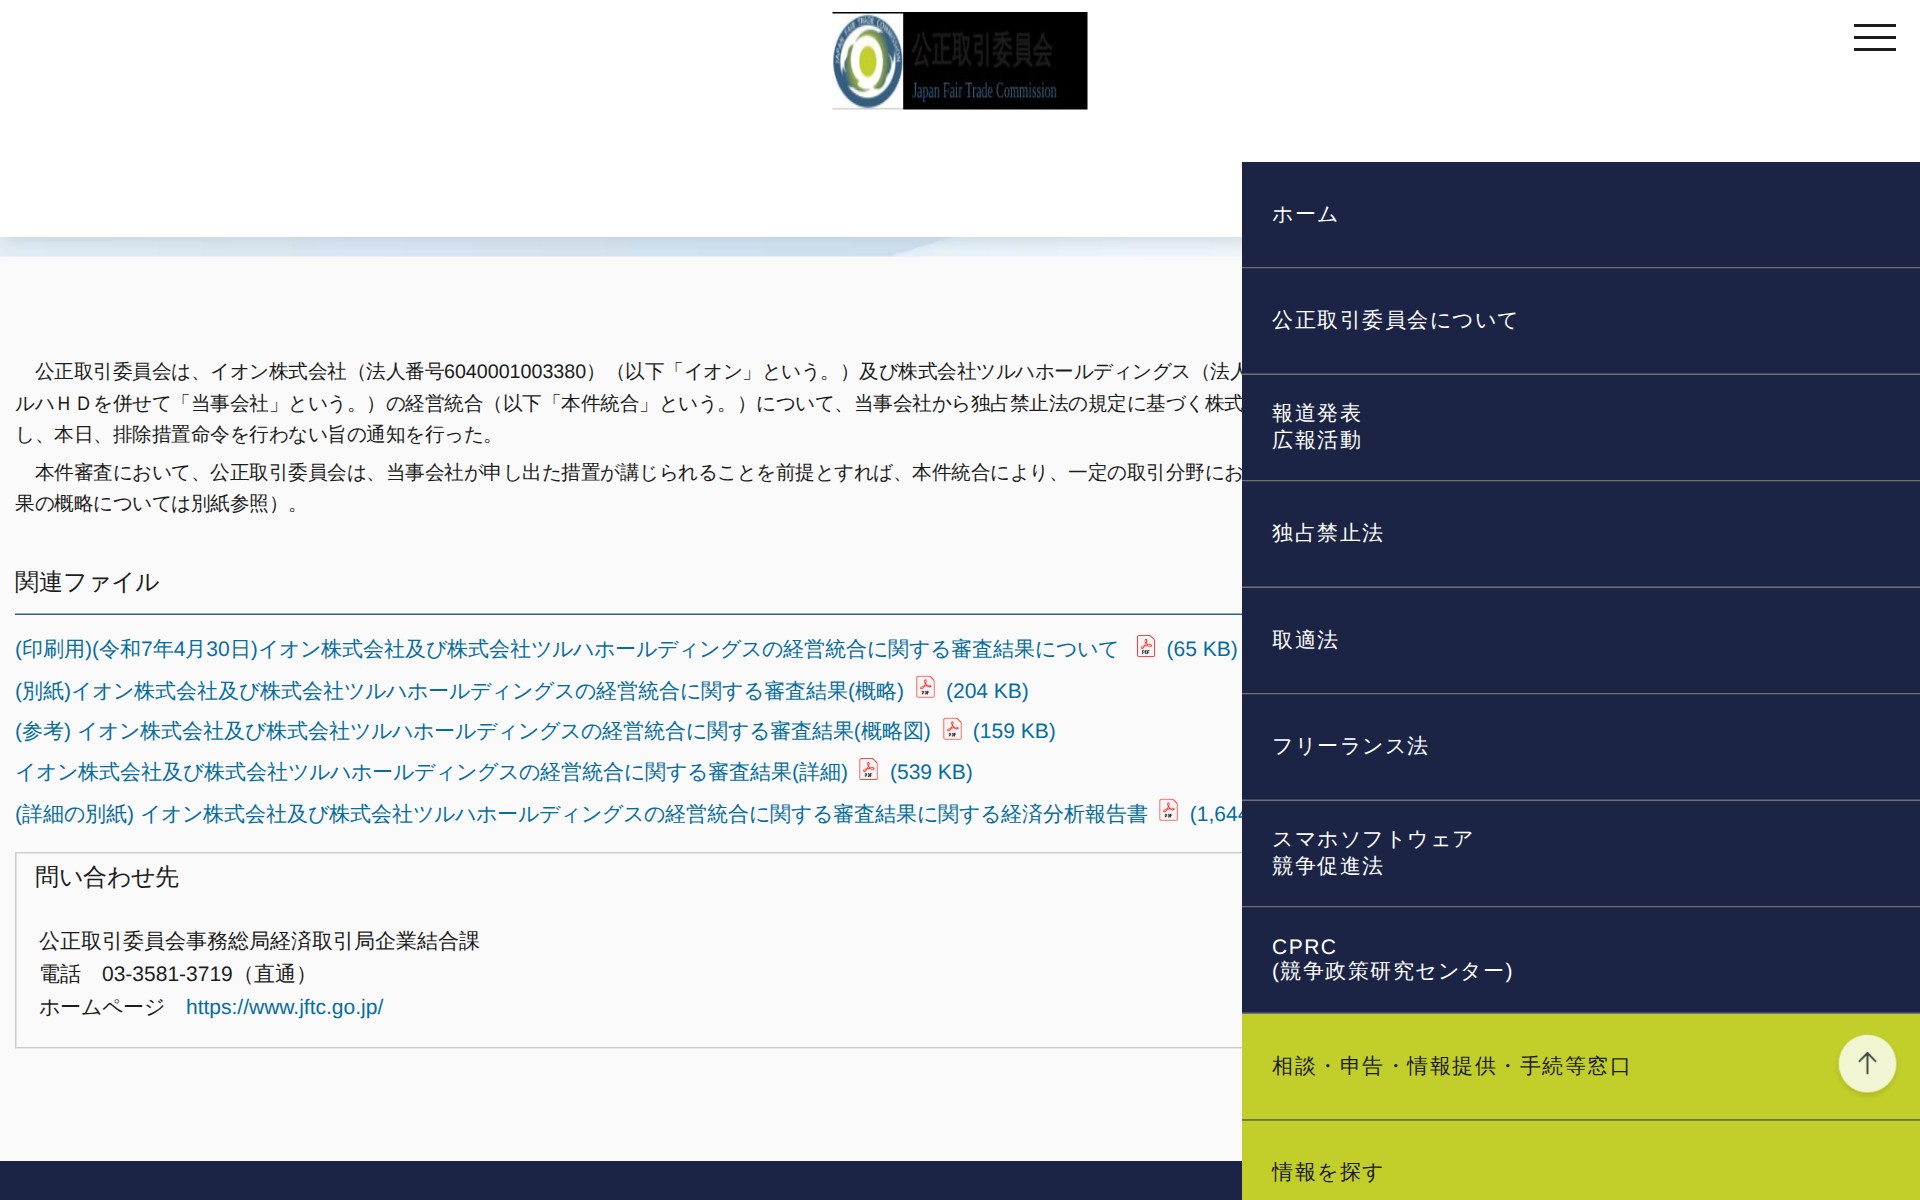
Task: Click PDF icon beside 経済分析報告書 link
Action: click(x=1168, y=811)
